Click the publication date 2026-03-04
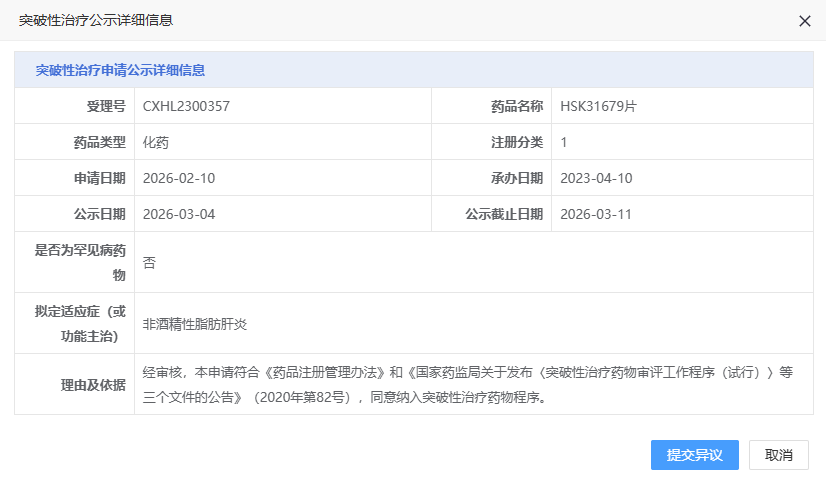Screen dimensions: 826x481 pos(179,214)
